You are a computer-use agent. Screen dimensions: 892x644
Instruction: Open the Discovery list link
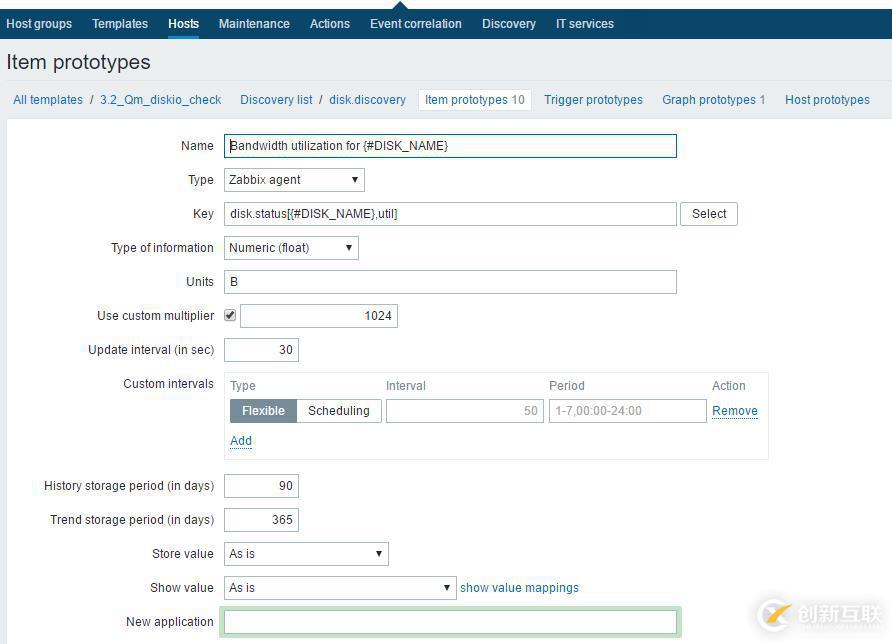pyautogui.click(x=276, y=100)
